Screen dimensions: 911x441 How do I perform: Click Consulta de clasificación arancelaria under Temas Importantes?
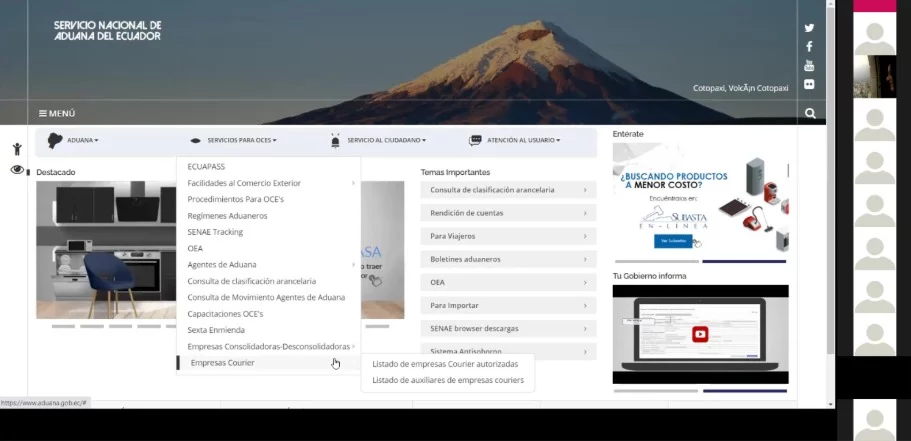click(x=507, y=190)
